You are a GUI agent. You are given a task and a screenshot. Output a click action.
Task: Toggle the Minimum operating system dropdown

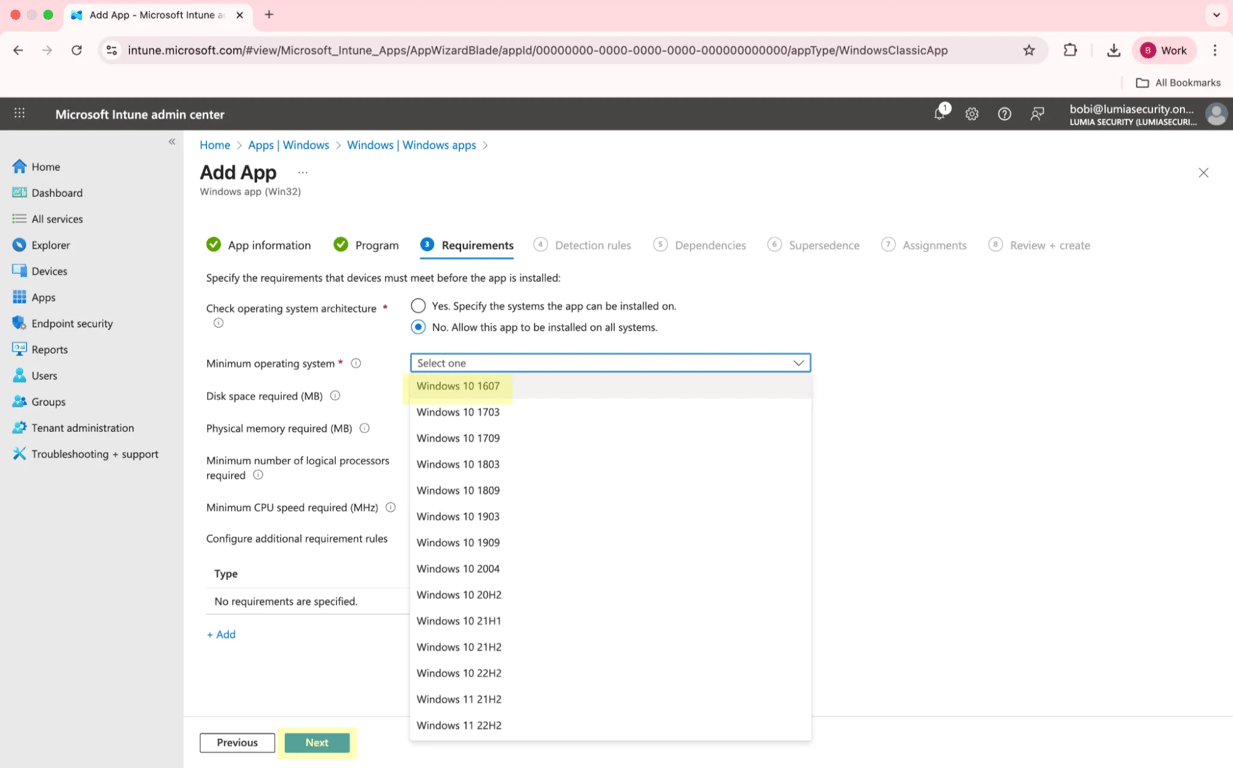(610, 363)
